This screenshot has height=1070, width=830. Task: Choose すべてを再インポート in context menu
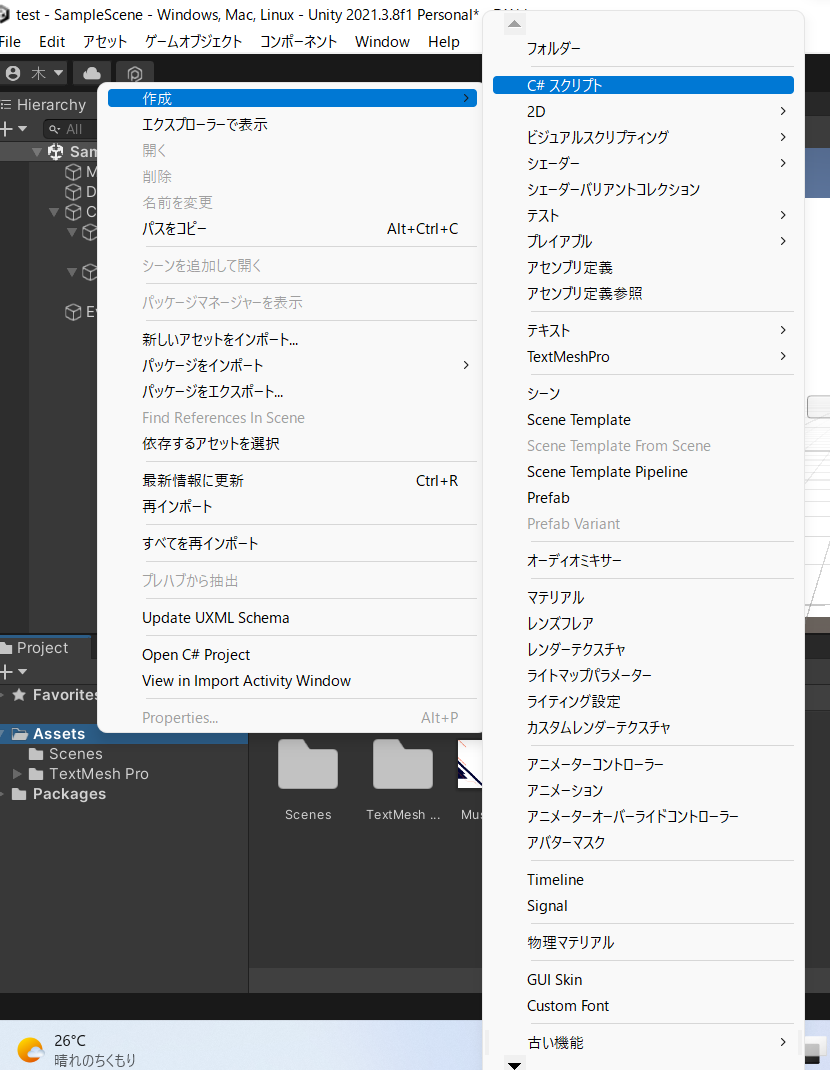point(292,543)
